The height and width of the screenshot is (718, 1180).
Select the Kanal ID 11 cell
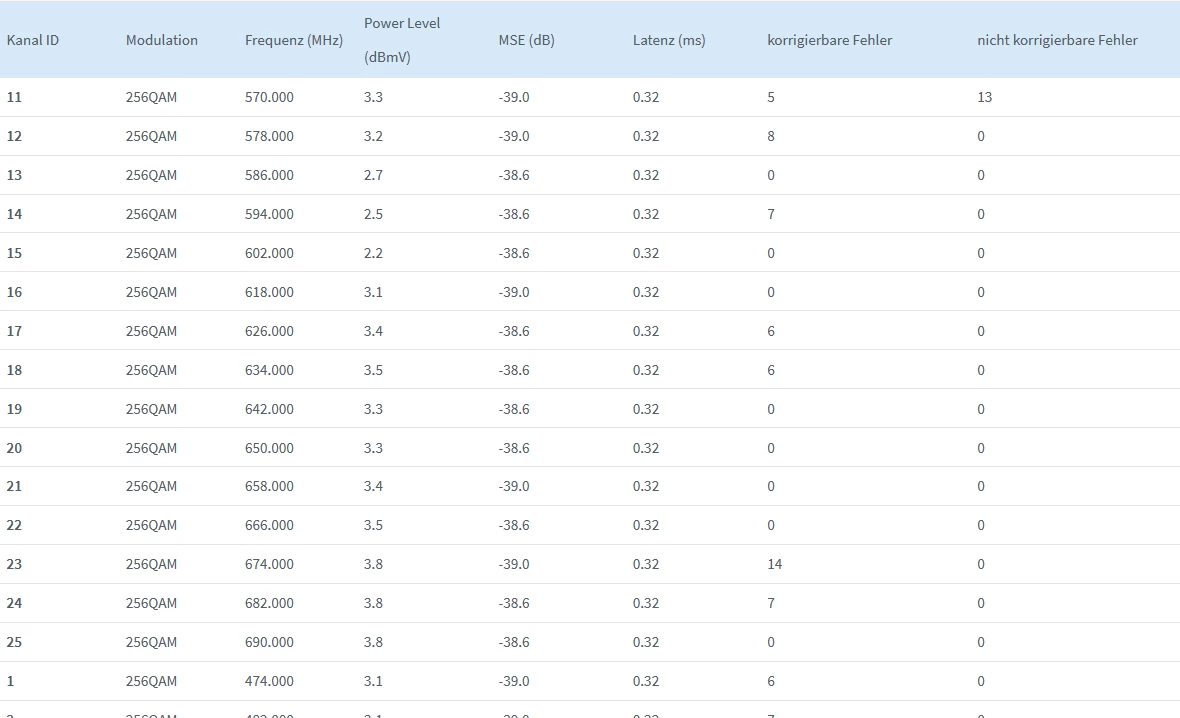[14, 97]
